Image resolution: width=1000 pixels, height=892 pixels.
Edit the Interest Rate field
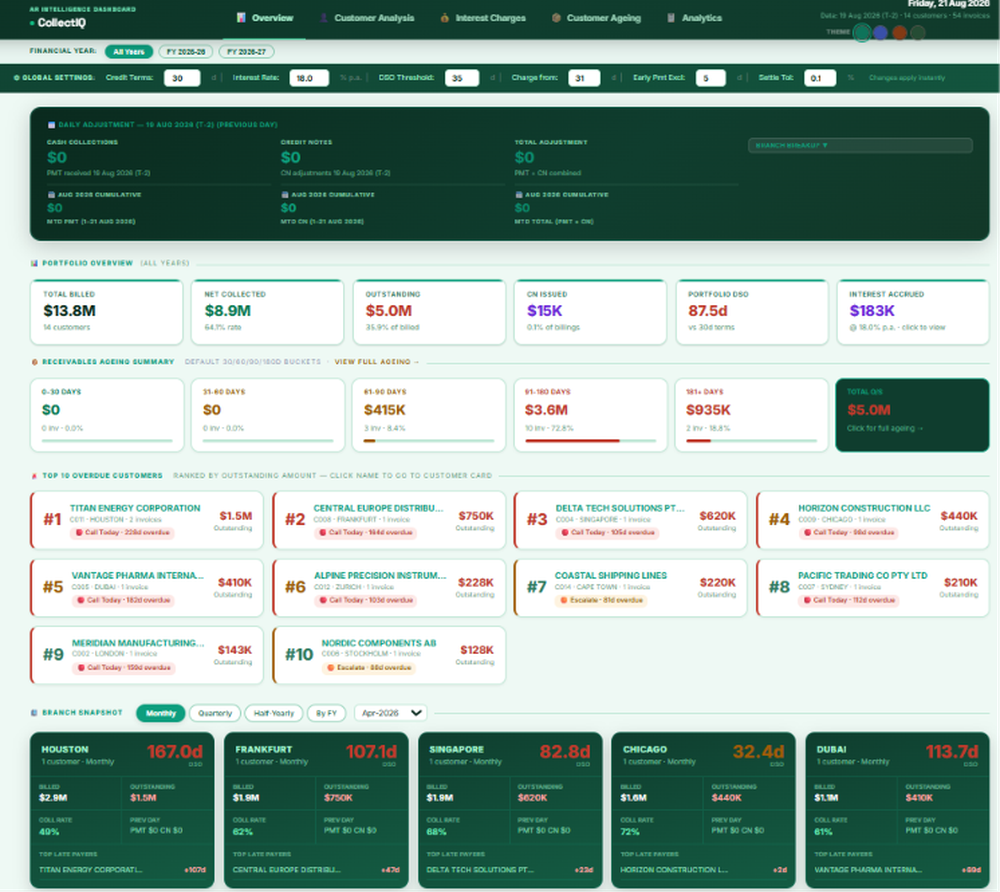[309, 78]
